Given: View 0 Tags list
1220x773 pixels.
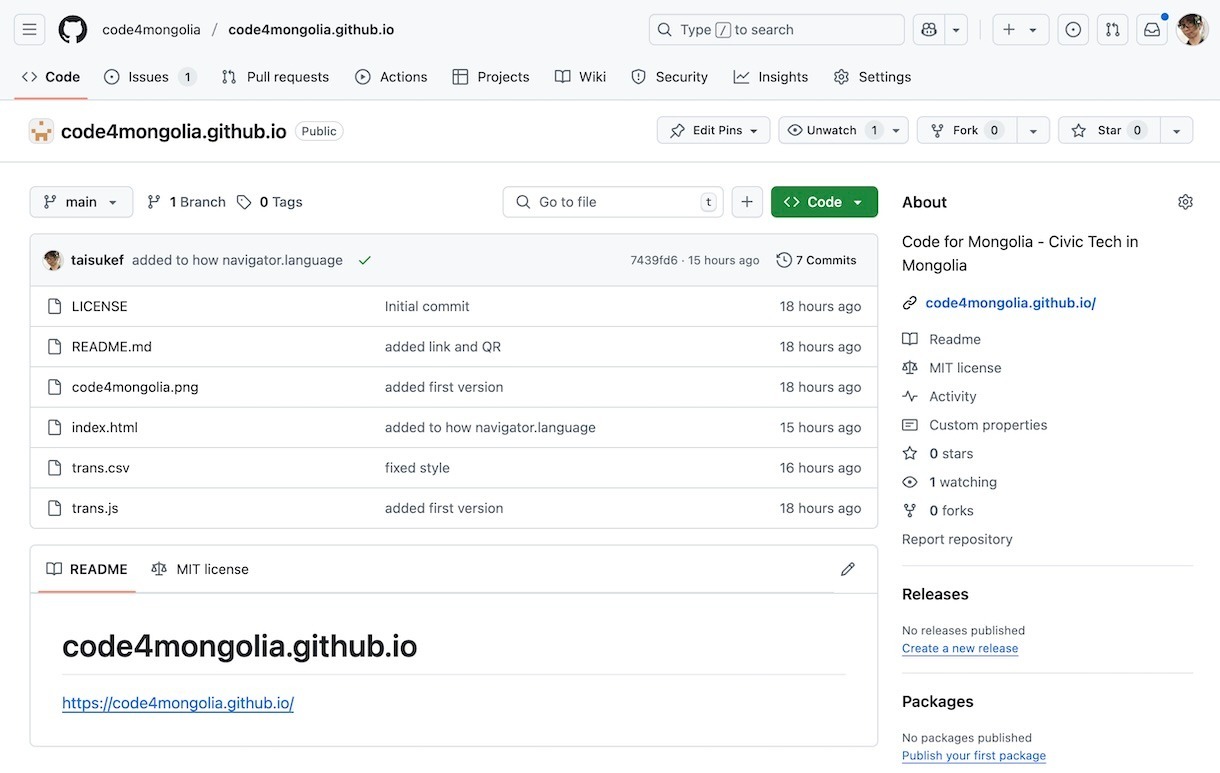Looking at the screenshot, I should pos(270,202).
